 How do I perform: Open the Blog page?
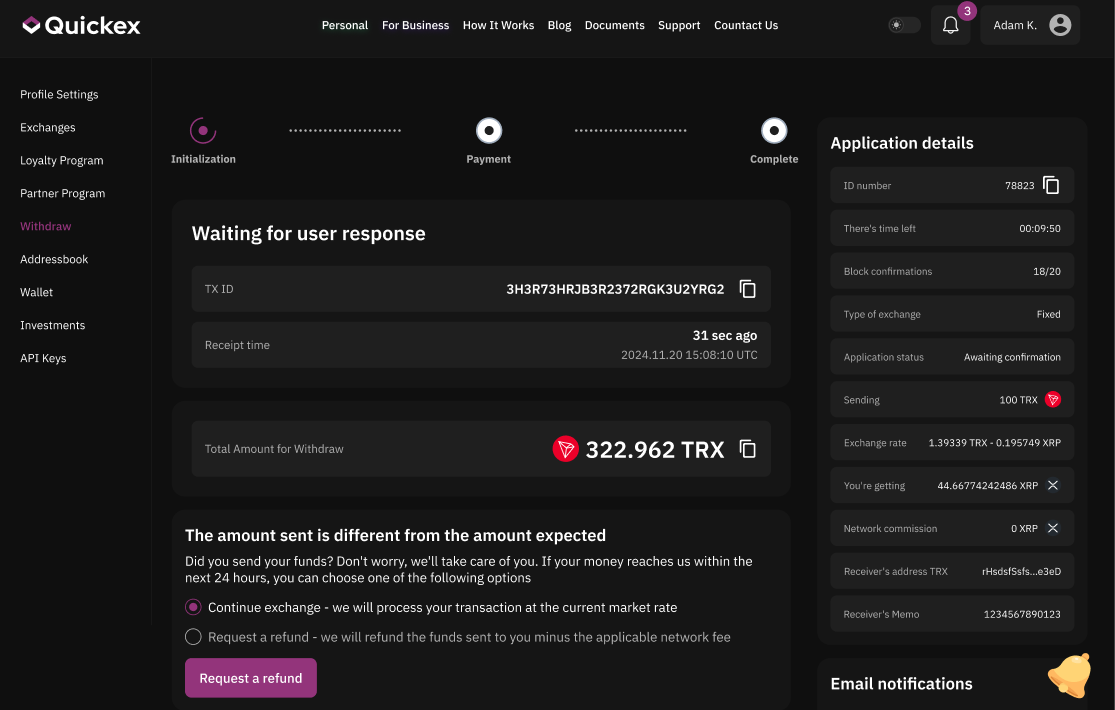560,26
